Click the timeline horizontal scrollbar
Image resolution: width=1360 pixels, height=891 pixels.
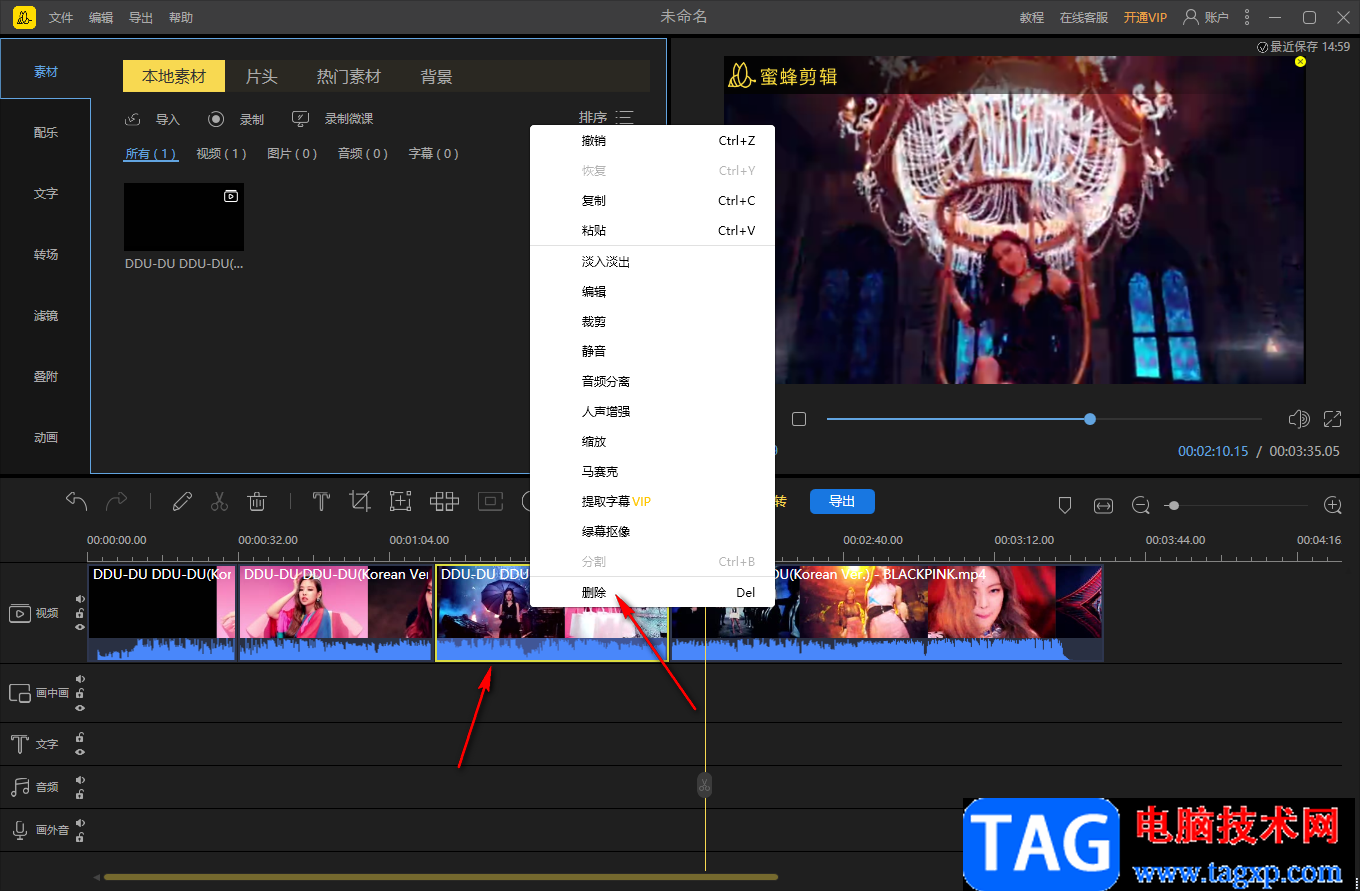[x=440, y=877]
